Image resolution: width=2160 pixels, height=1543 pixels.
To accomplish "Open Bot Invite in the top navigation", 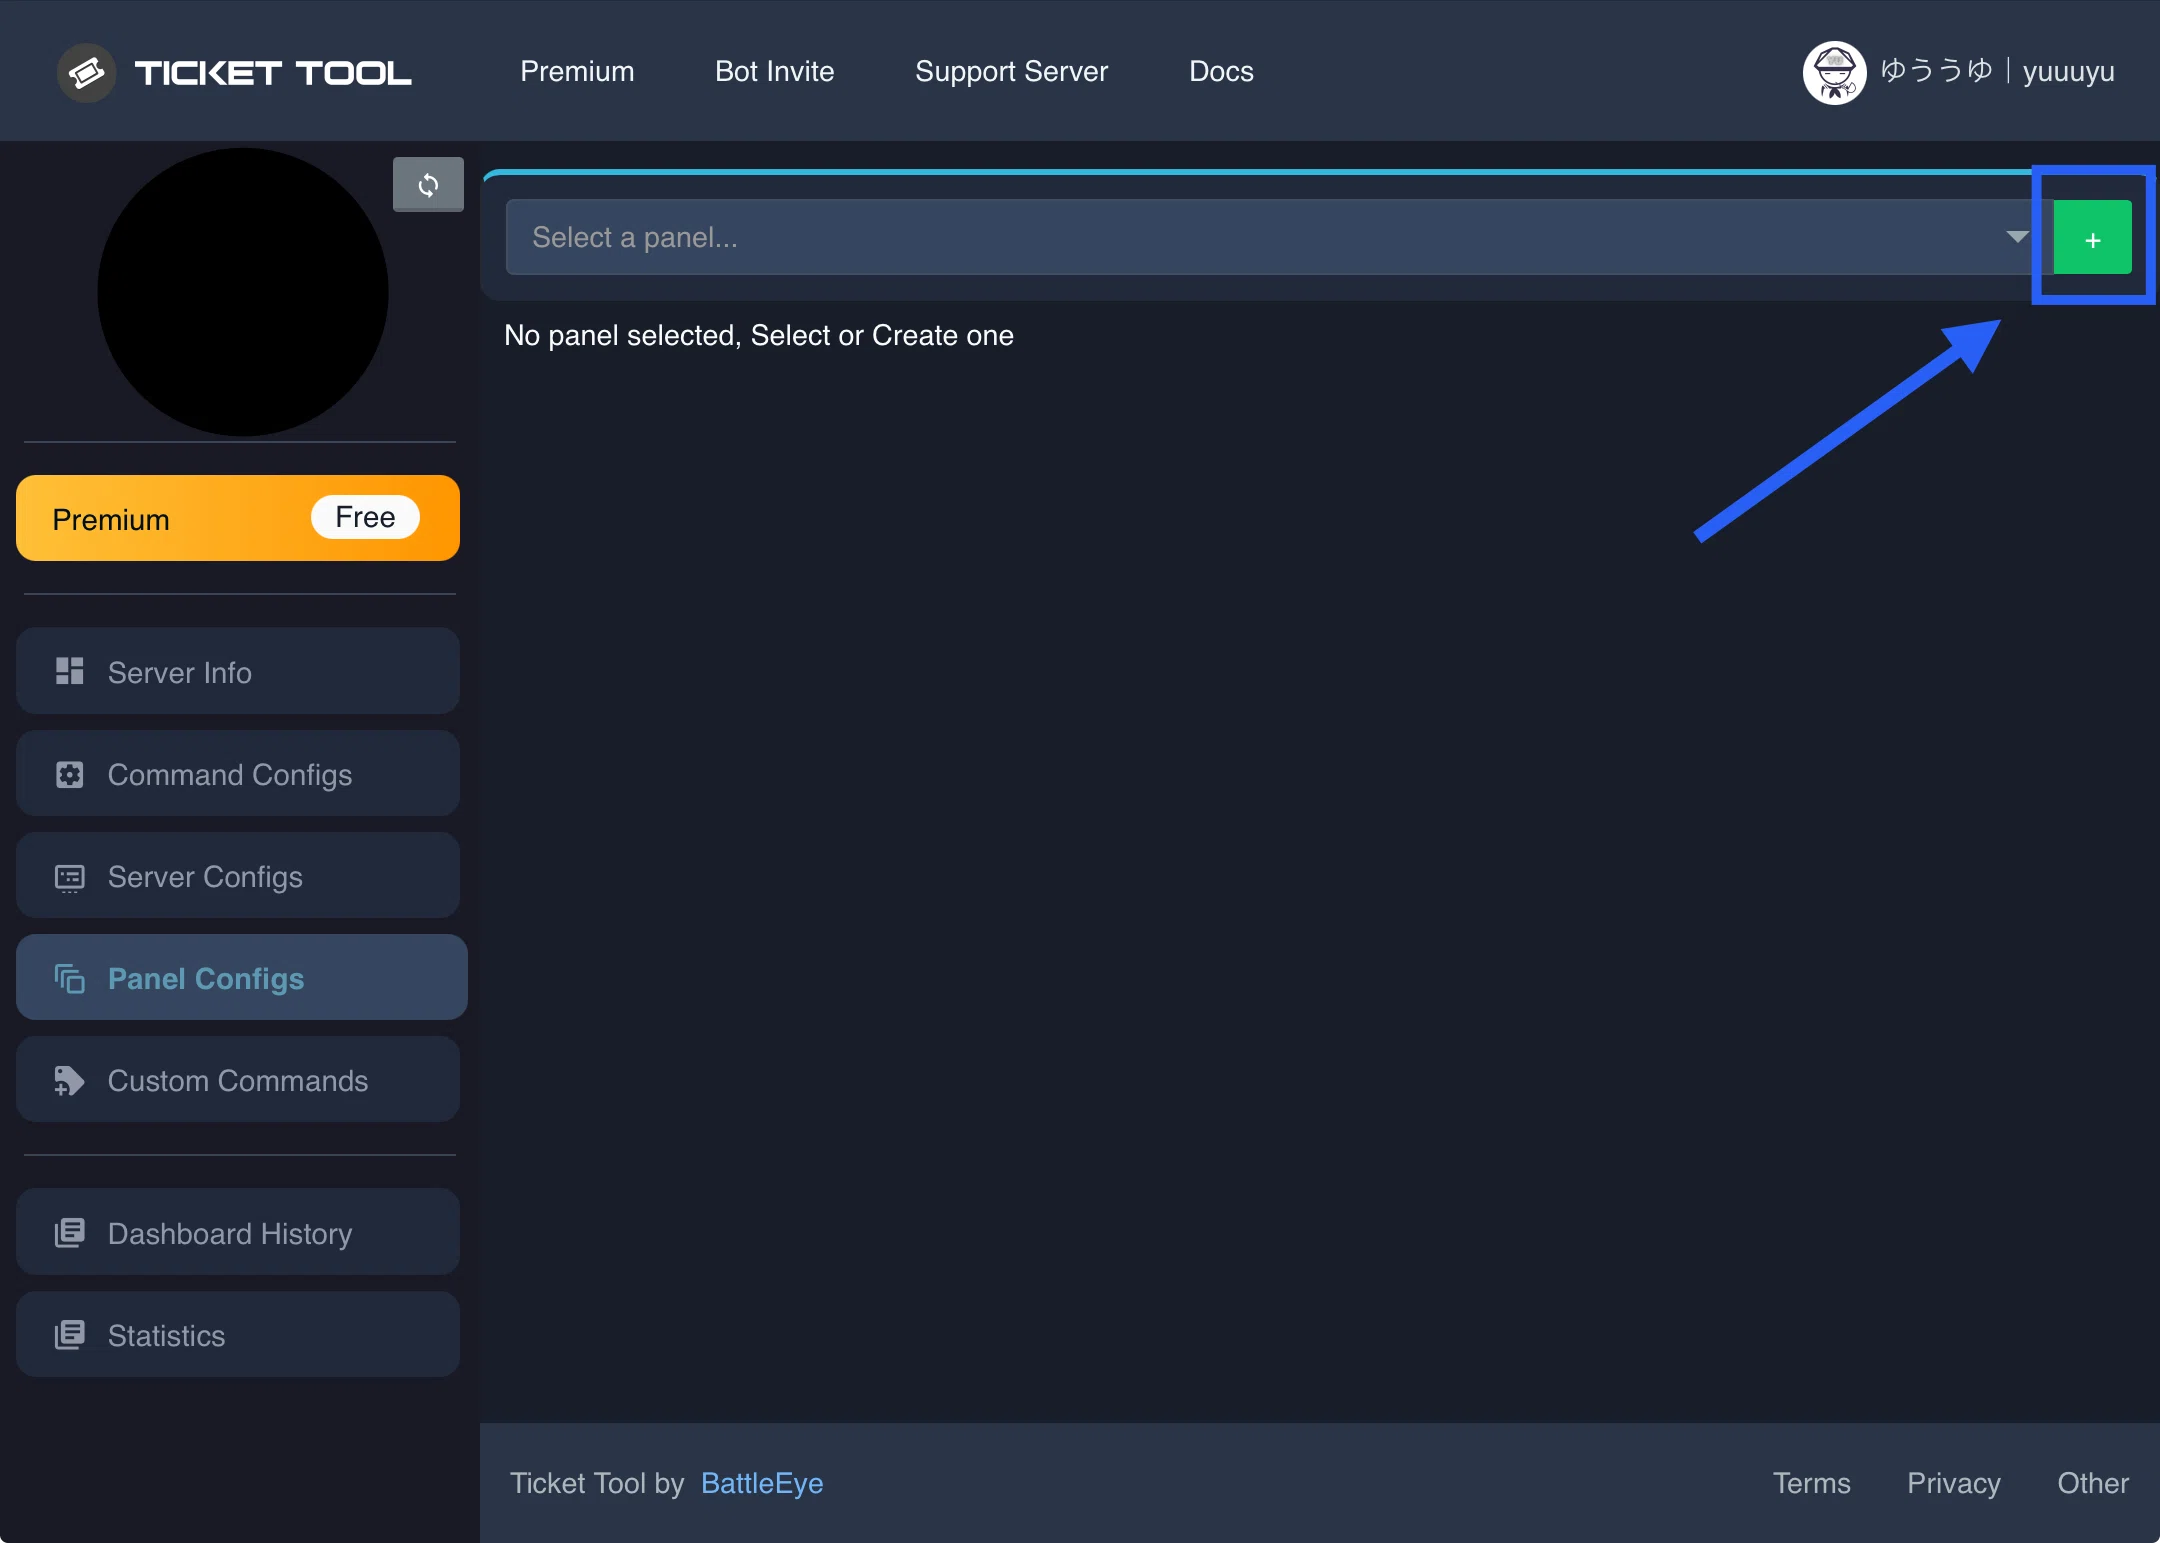I will coord(774,71).
